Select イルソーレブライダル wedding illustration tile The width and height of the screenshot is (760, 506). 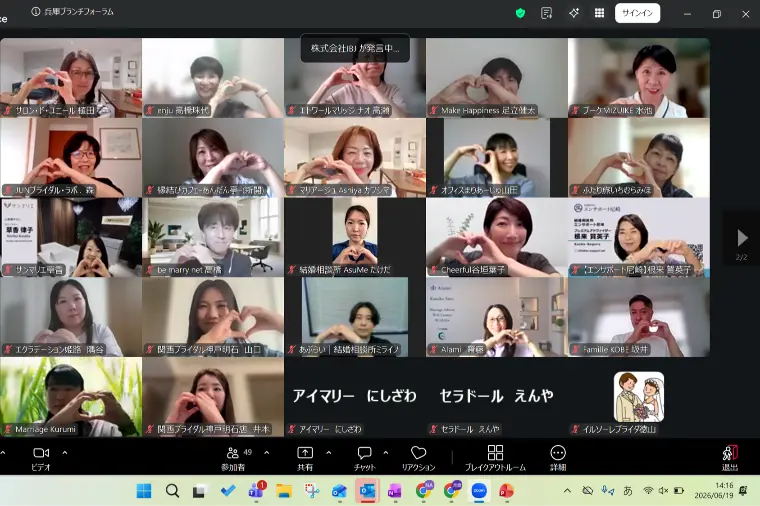639,397
